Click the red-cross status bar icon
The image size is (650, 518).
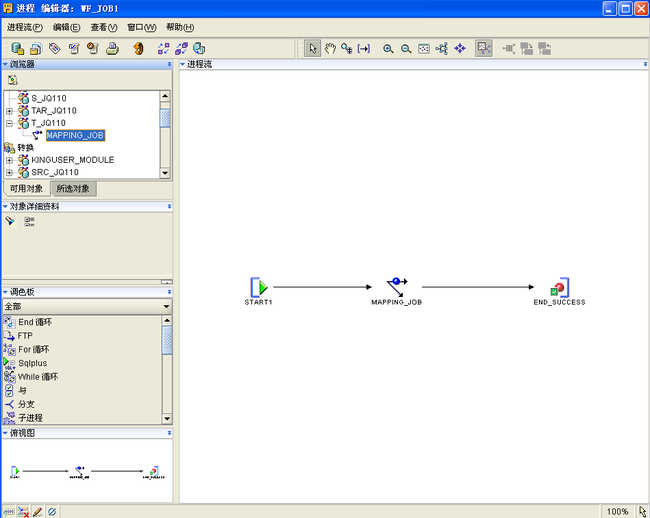pos(23,512)
